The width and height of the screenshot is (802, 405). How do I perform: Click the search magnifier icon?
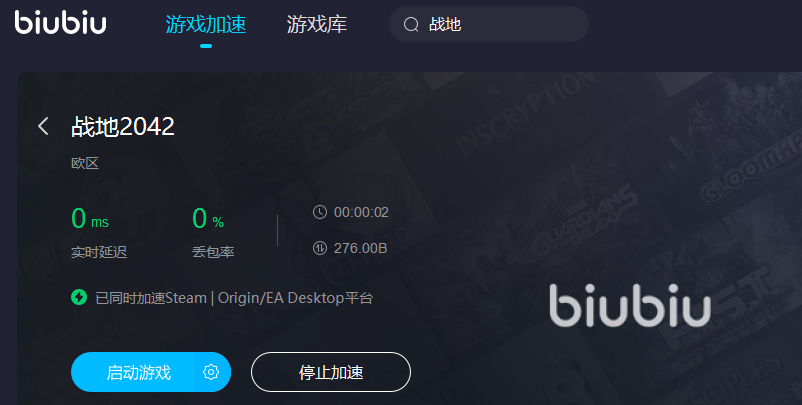pos(411,24)
